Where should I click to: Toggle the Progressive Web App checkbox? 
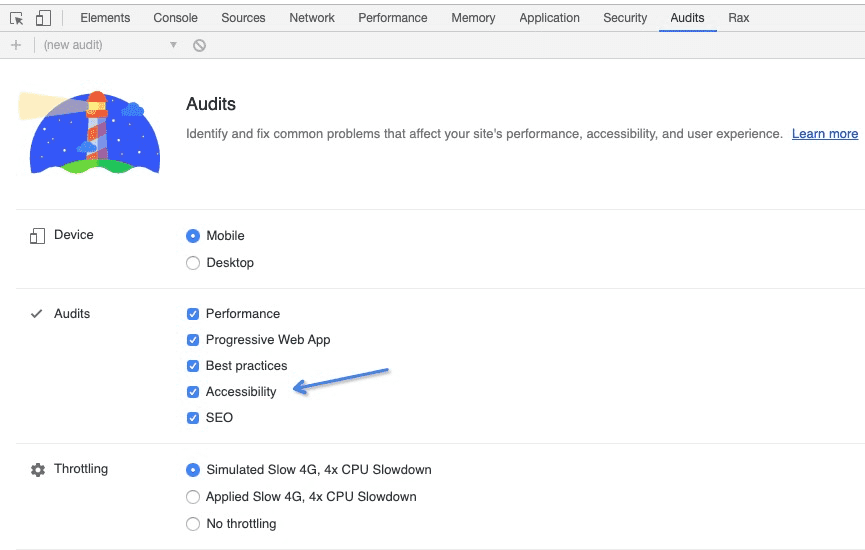194,340
